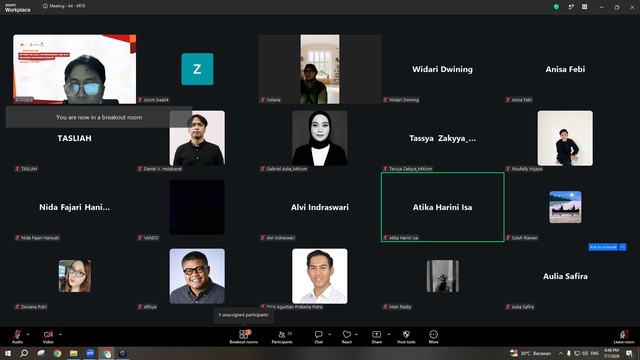The width and height of the screenshot is (640, 360).
Task: Start camera with the Video button
Action: 48,337
